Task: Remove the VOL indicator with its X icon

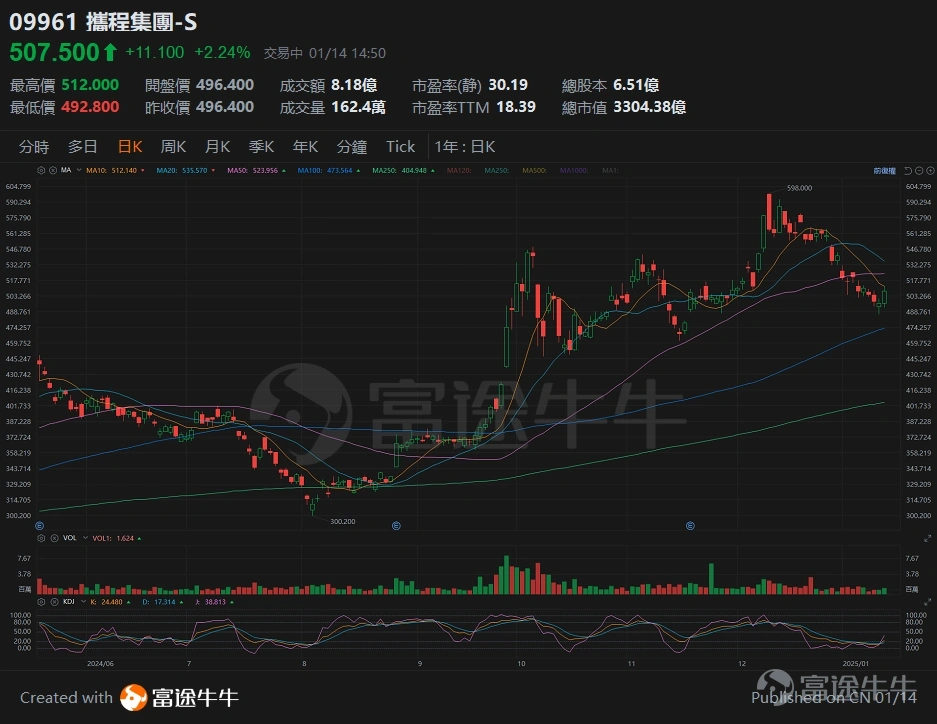Action: coord(54,538)
